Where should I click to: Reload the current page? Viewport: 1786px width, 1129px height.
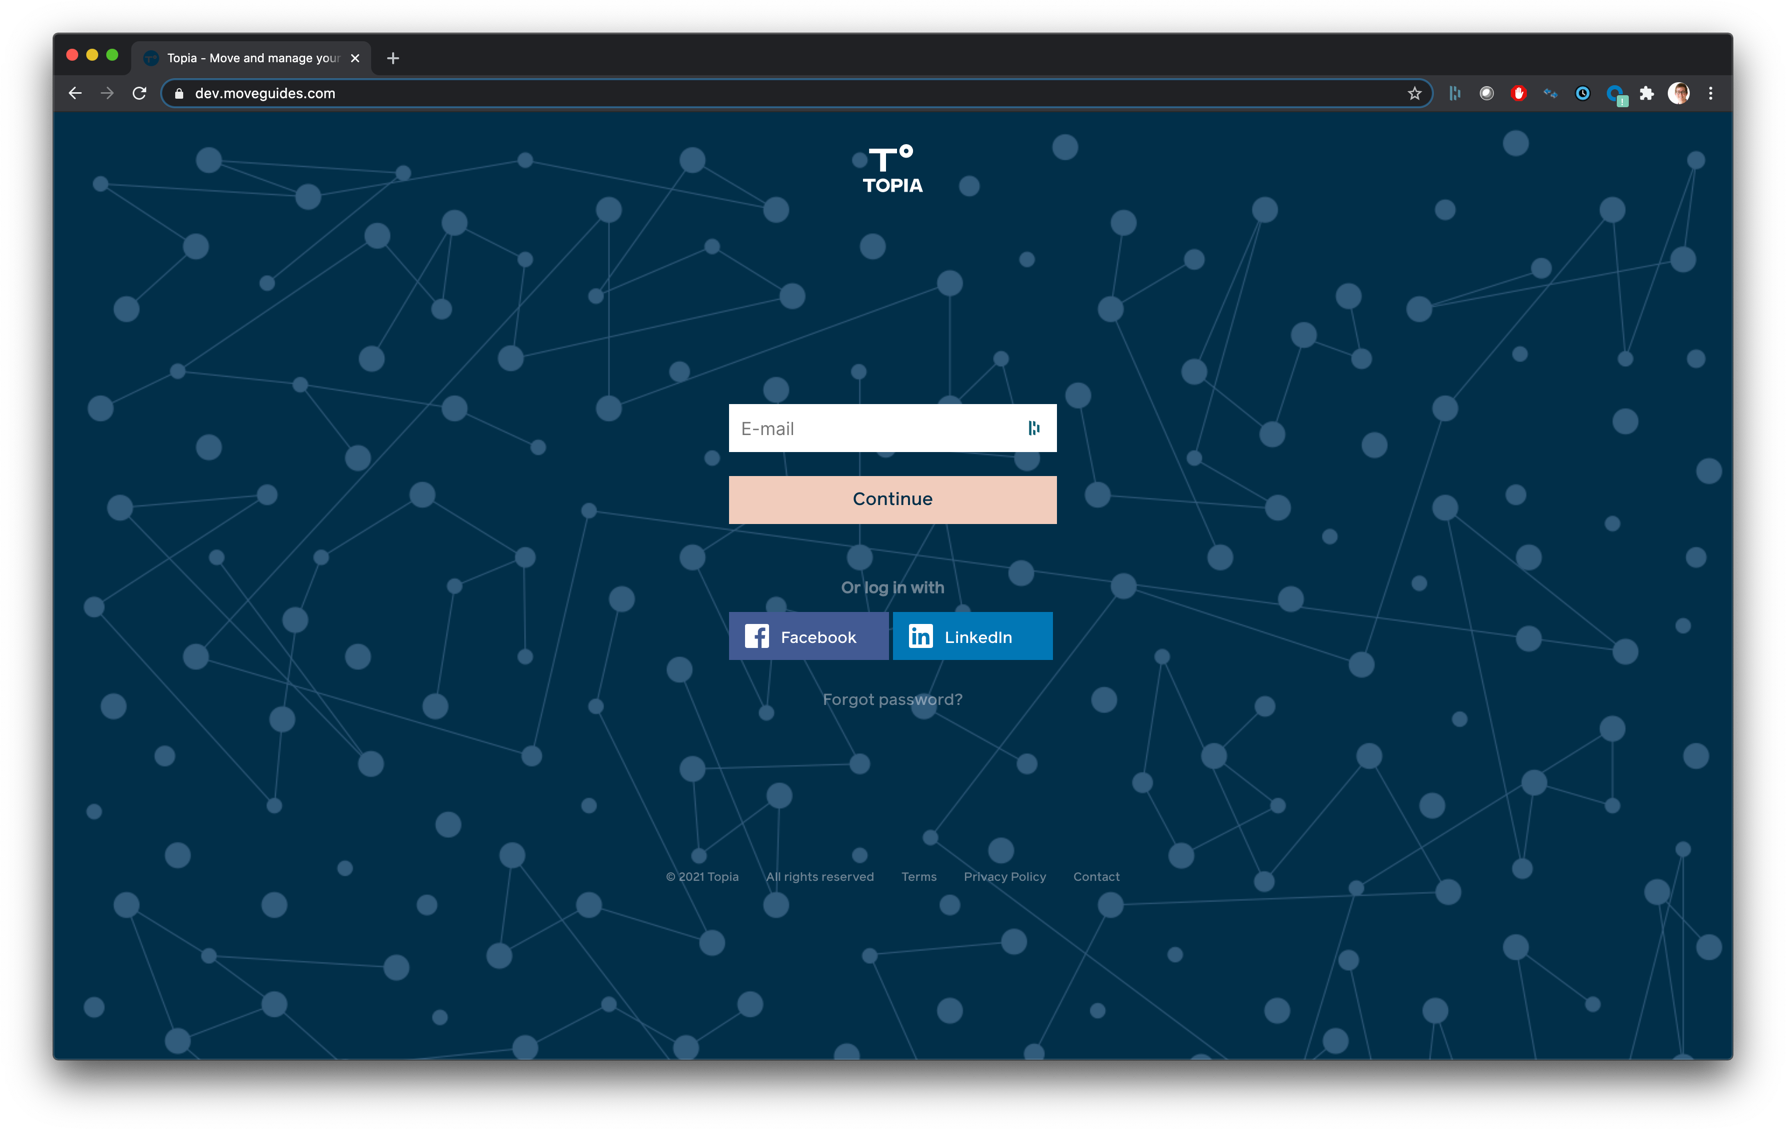point(140,93)
